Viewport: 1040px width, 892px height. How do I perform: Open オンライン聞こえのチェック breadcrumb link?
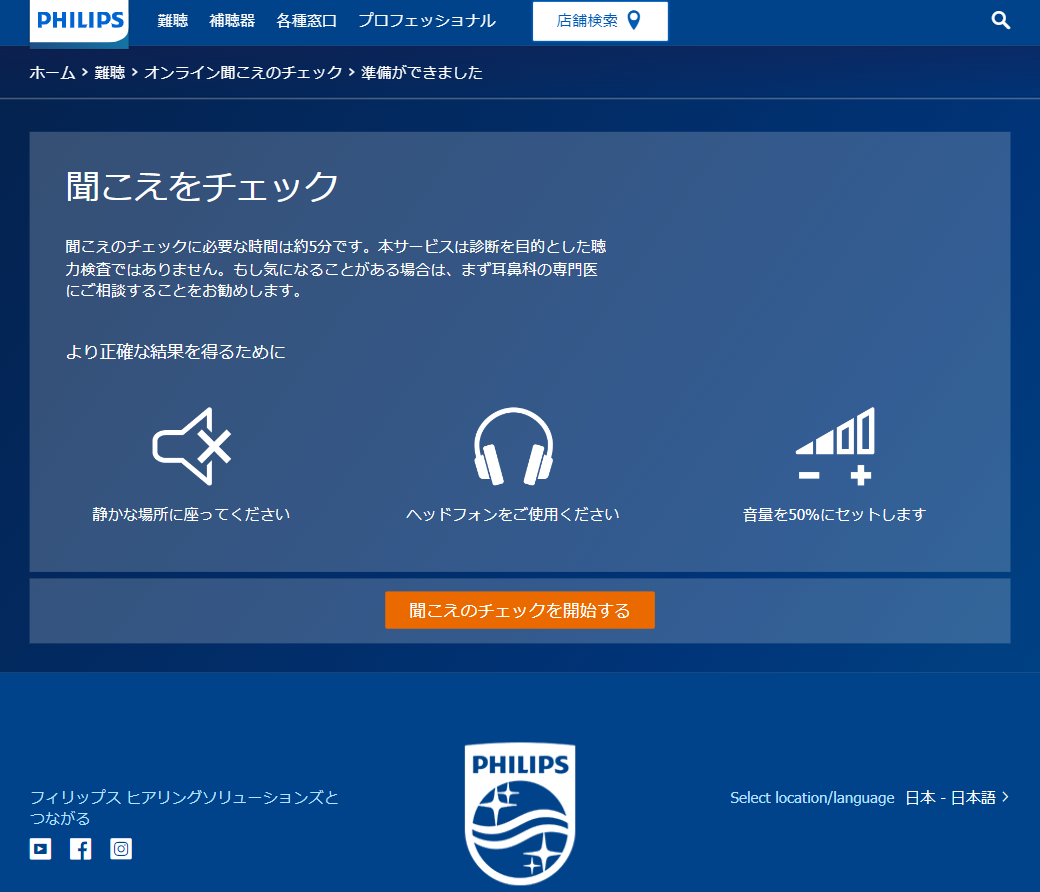tap(243, 72)
